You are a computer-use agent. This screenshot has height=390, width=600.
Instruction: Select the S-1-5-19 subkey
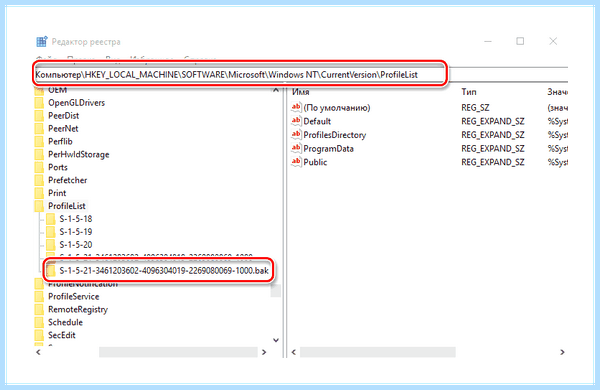tap(76, 232)
